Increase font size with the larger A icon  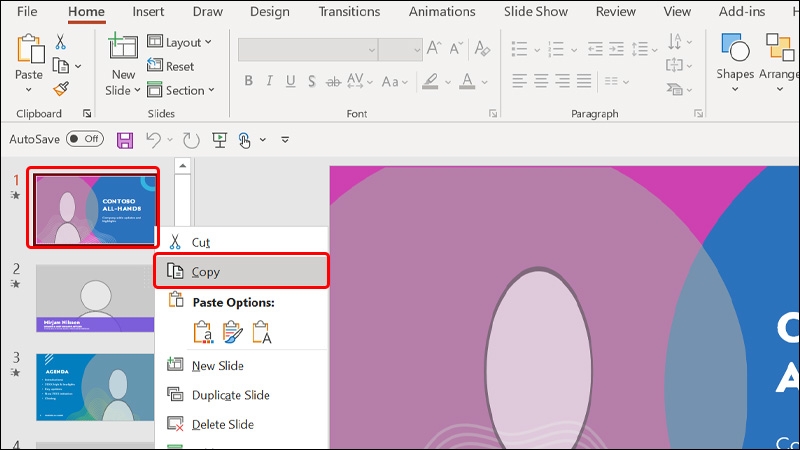pyautogui.click(x=434, y=48)
